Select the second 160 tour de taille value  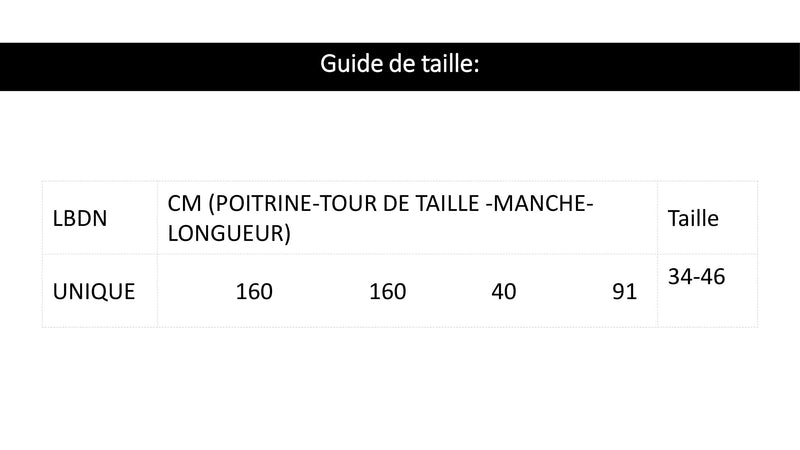coord(388,292)
